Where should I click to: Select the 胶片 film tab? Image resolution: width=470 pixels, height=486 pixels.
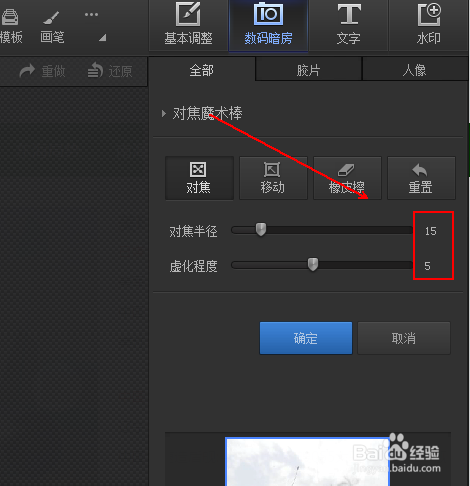coord(309,69)
